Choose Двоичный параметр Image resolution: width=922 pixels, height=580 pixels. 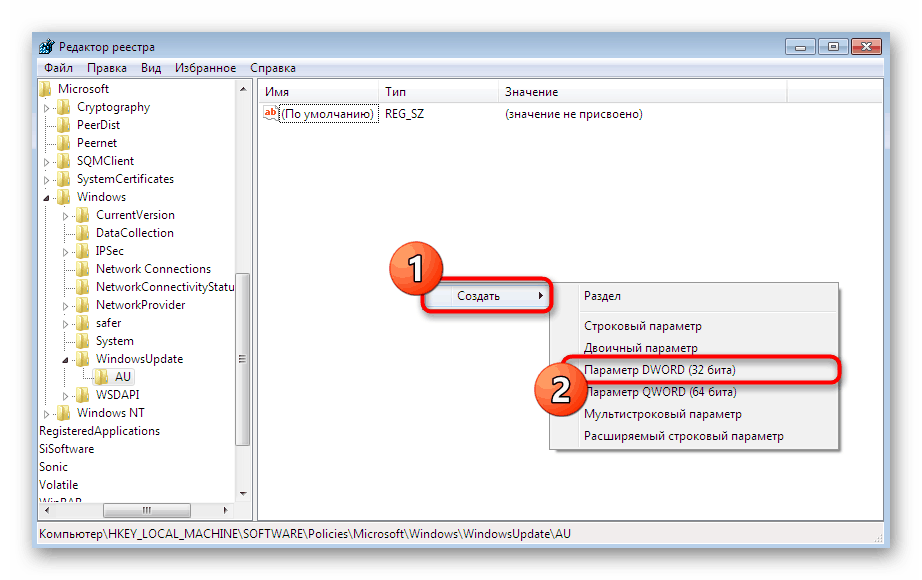694,348
